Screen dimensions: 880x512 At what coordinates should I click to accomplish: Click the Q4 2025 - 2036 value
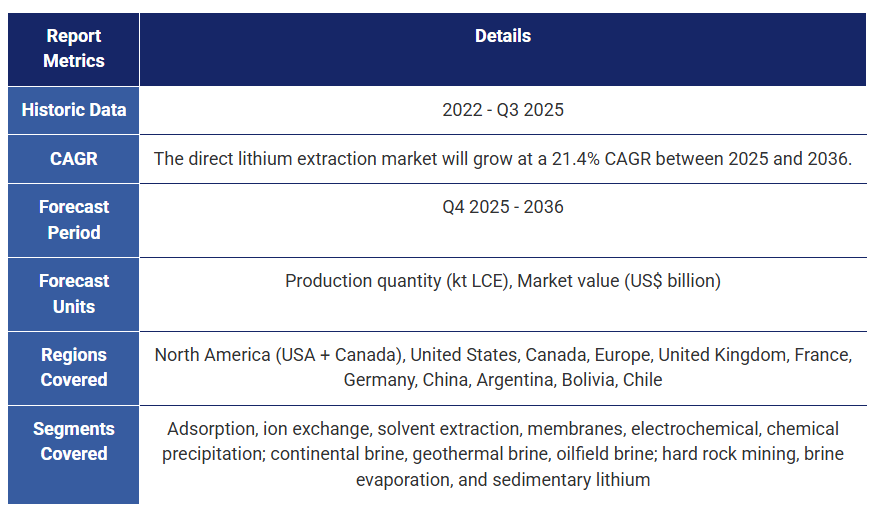(502, 207)
